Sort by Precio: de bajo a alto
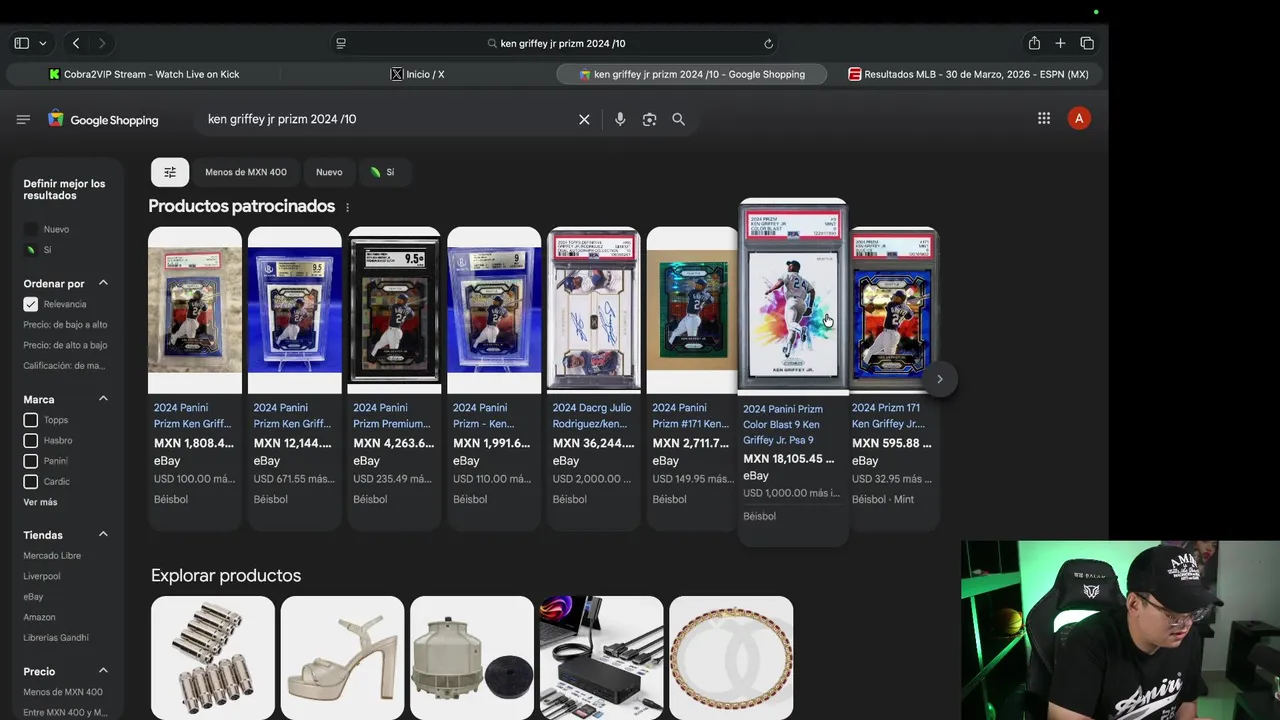Screen dimensions: 1280x720 65,325
